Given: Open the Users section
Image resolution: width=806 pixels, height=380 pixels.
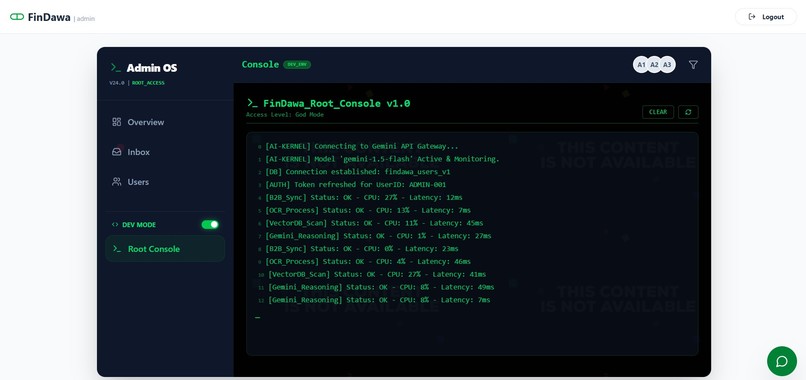Looking at the screenshot, I should pos(165,182).
